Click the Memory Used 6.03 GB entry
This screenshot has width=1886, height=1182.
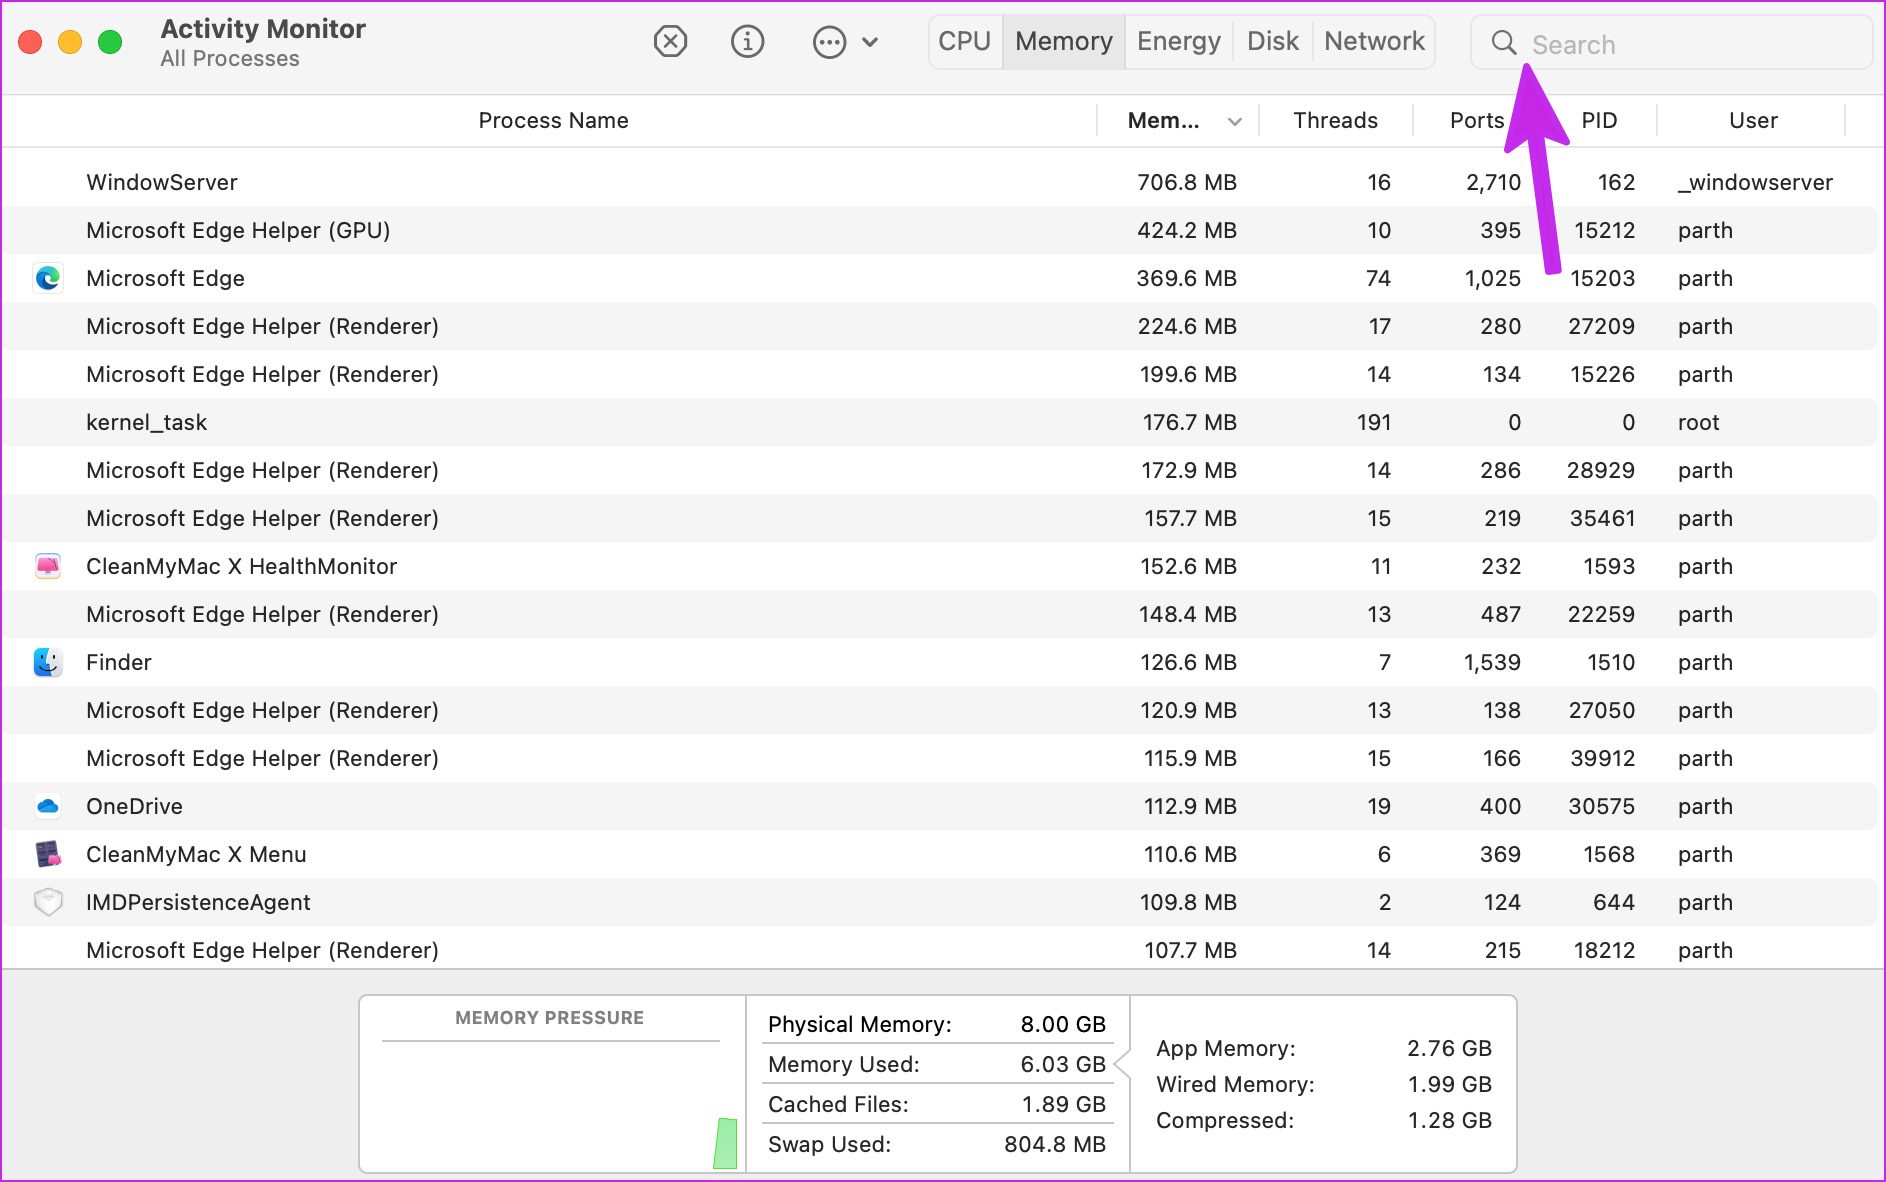click(937, 1064)
